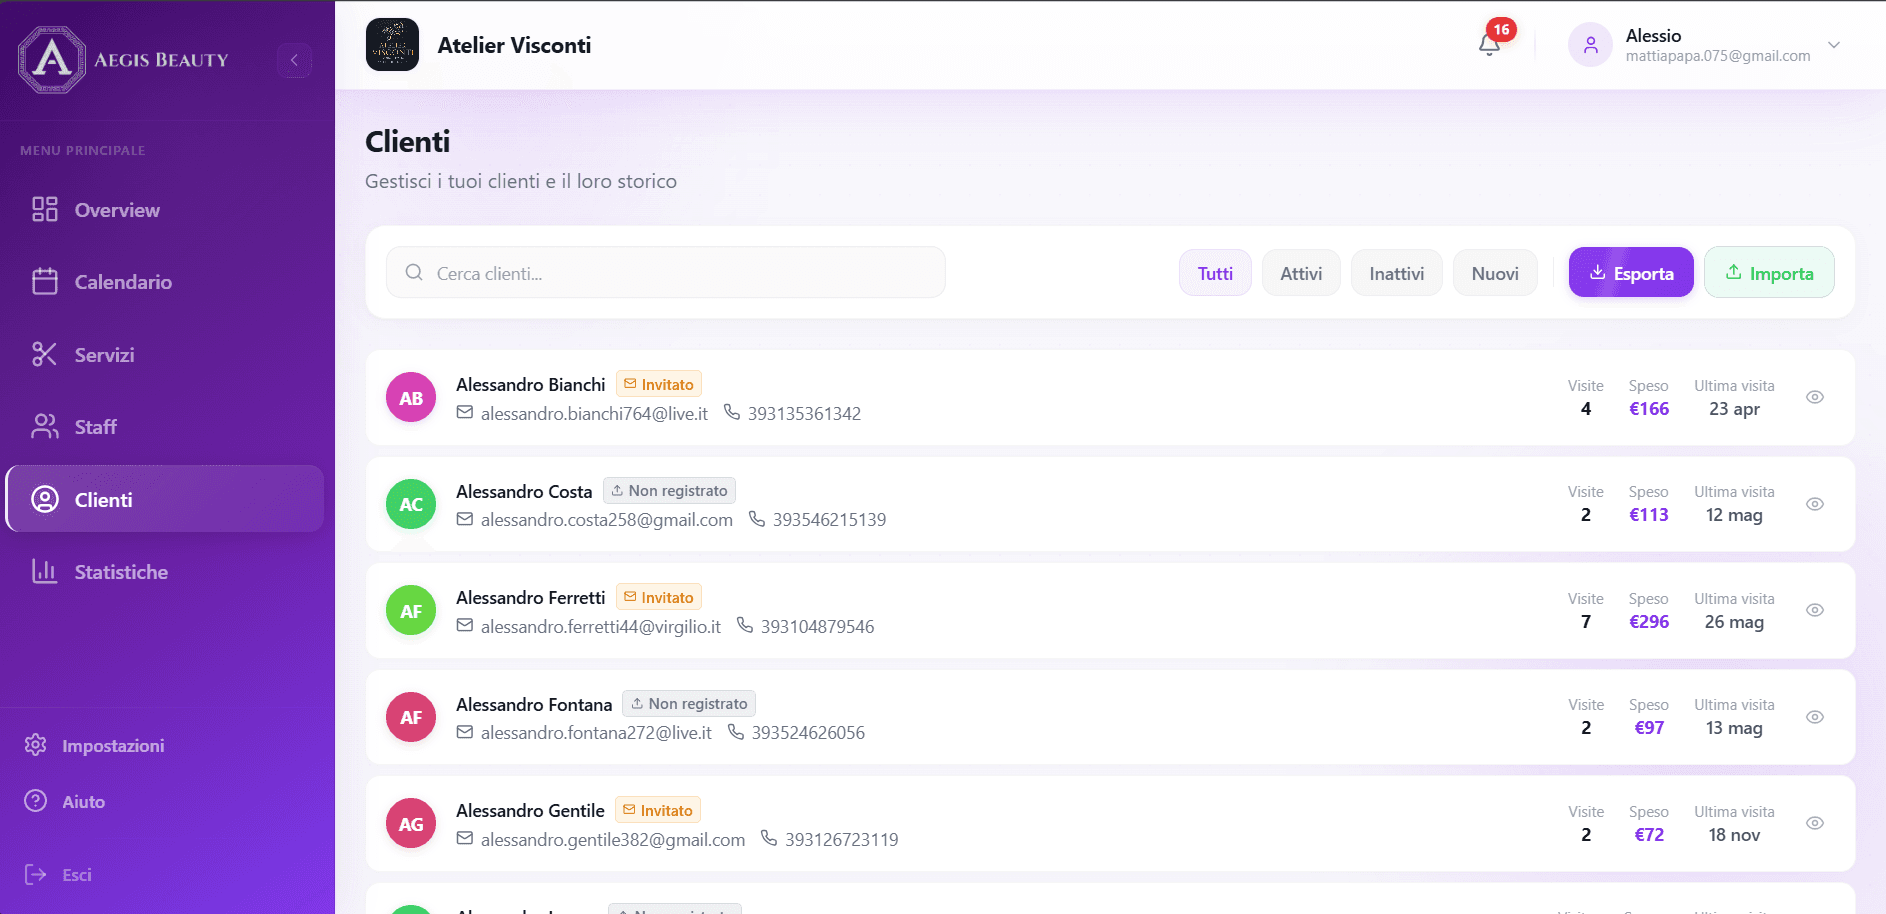
Task: Filter clients by Inattivi
Action: (1396, 273)
